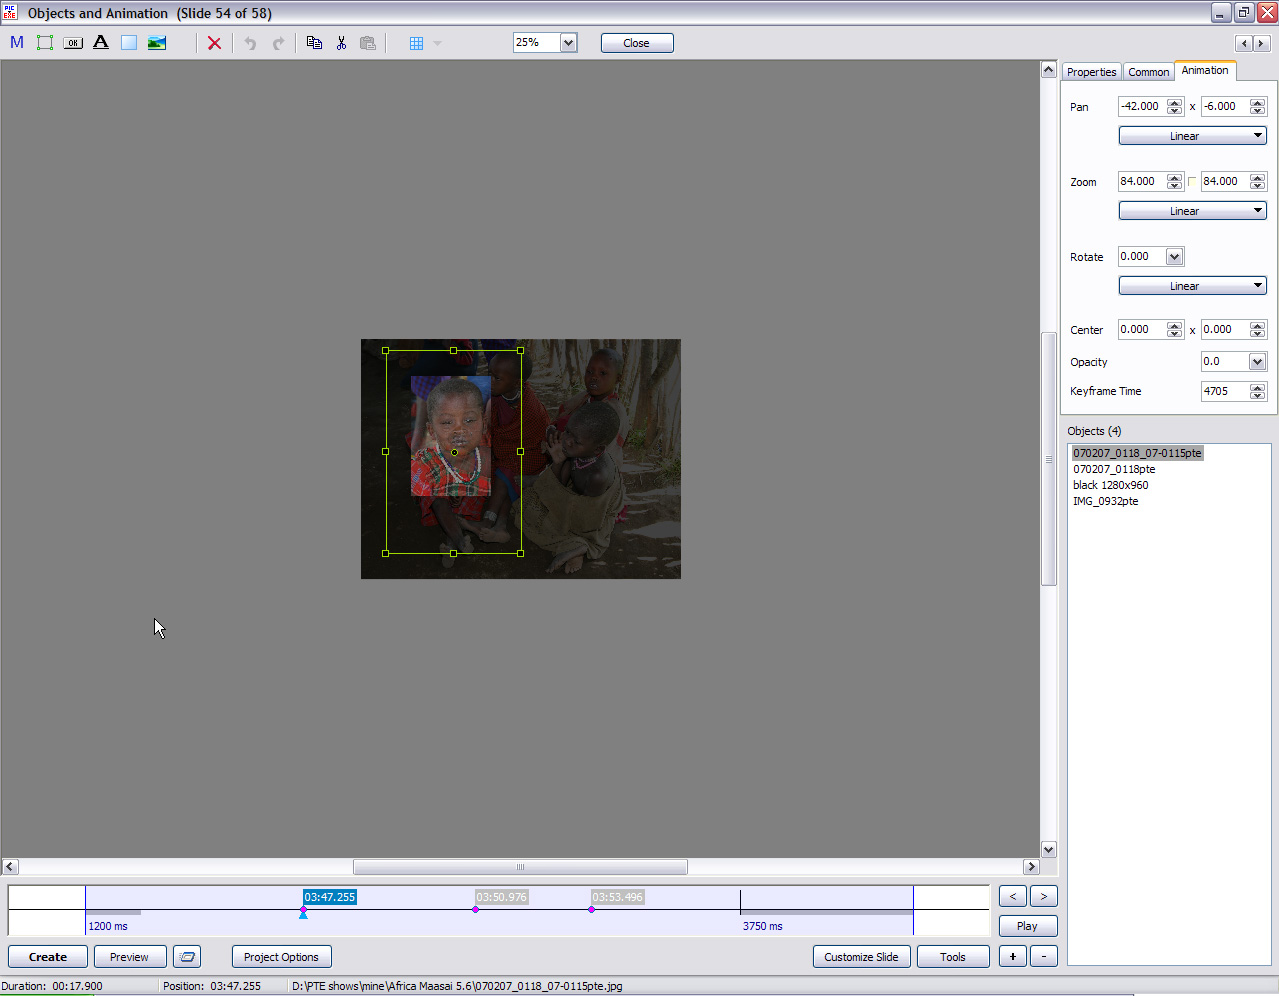
Task: Insert a button object with OK icon
Action: tap(73, 43)
